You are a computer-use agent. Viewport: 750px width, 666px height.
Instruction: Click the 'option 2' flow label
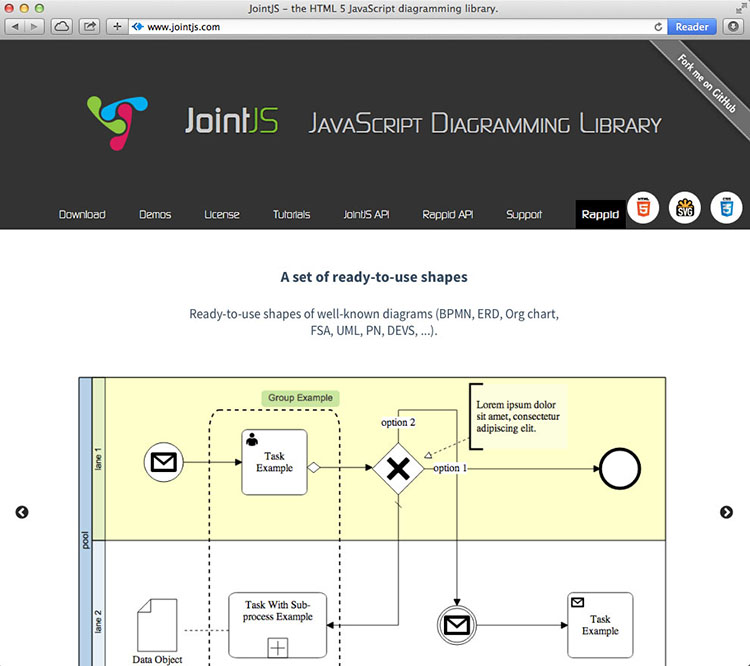click(398, 422)
